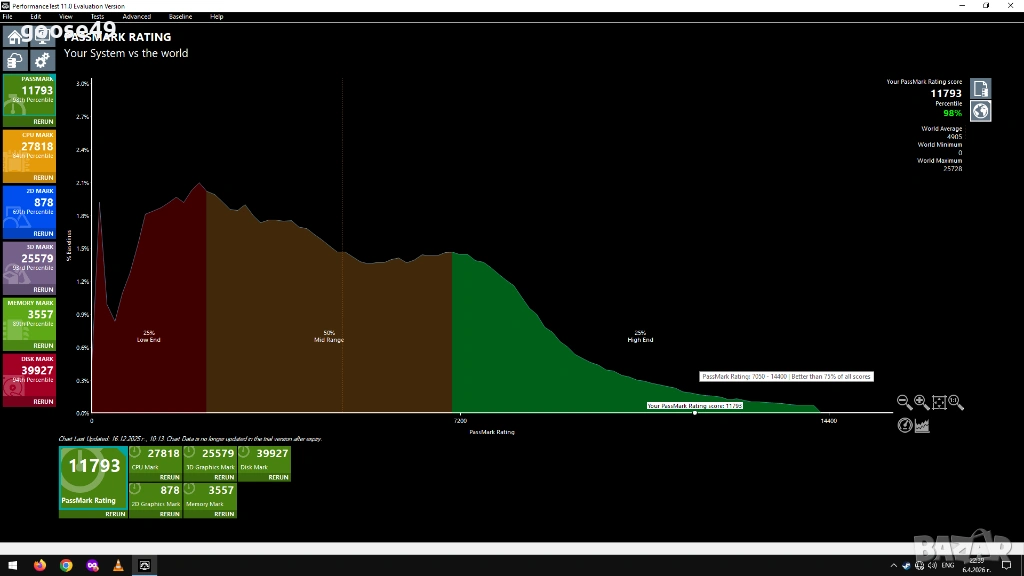Open the report document icon near the score
1024x576 pixels.
[980, 89]
